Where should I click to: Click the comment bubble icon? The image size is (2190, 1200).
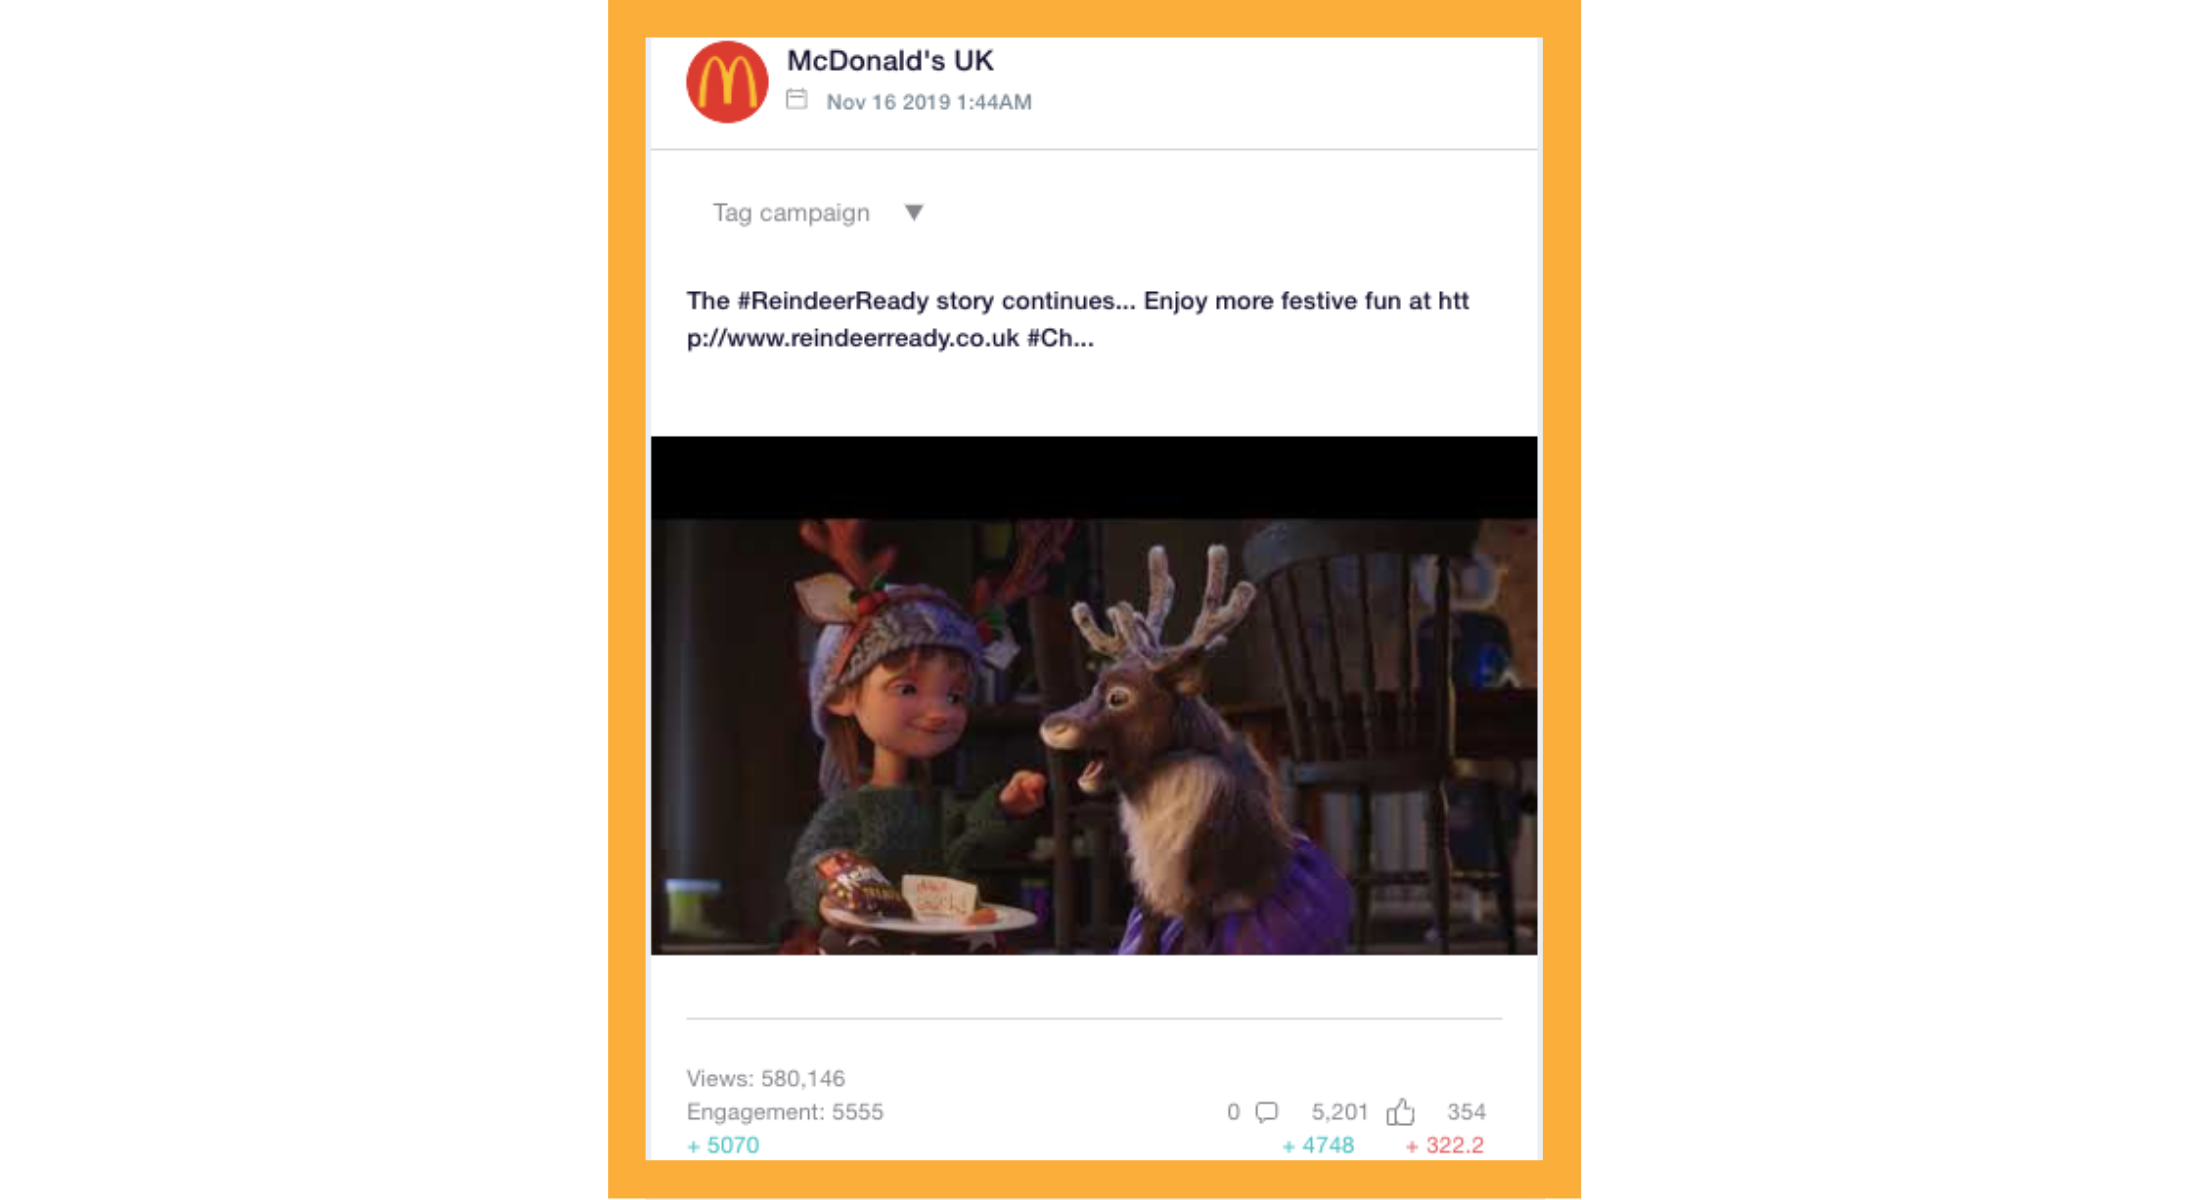click(1266, 1112)
